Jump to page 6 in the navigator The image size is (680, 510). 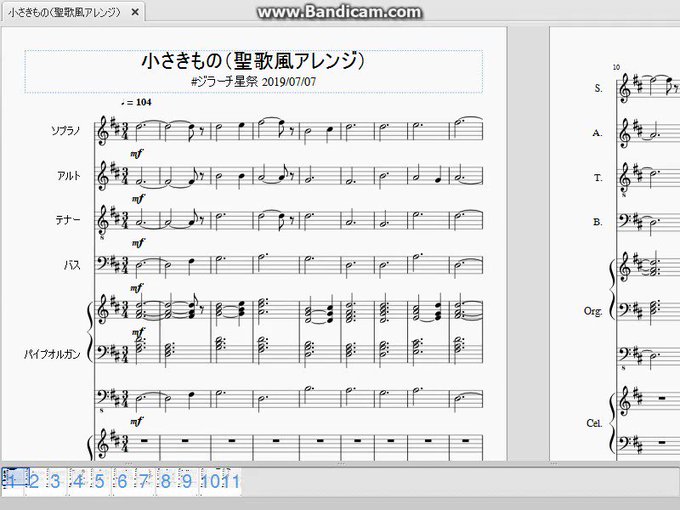point(122,481)
